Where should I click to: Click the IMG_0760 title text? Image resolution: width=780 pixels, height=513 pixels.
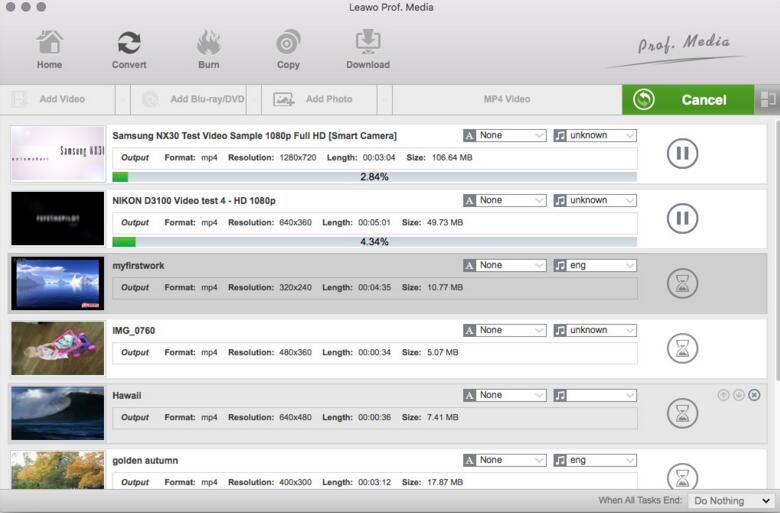(x=134, y=330)
